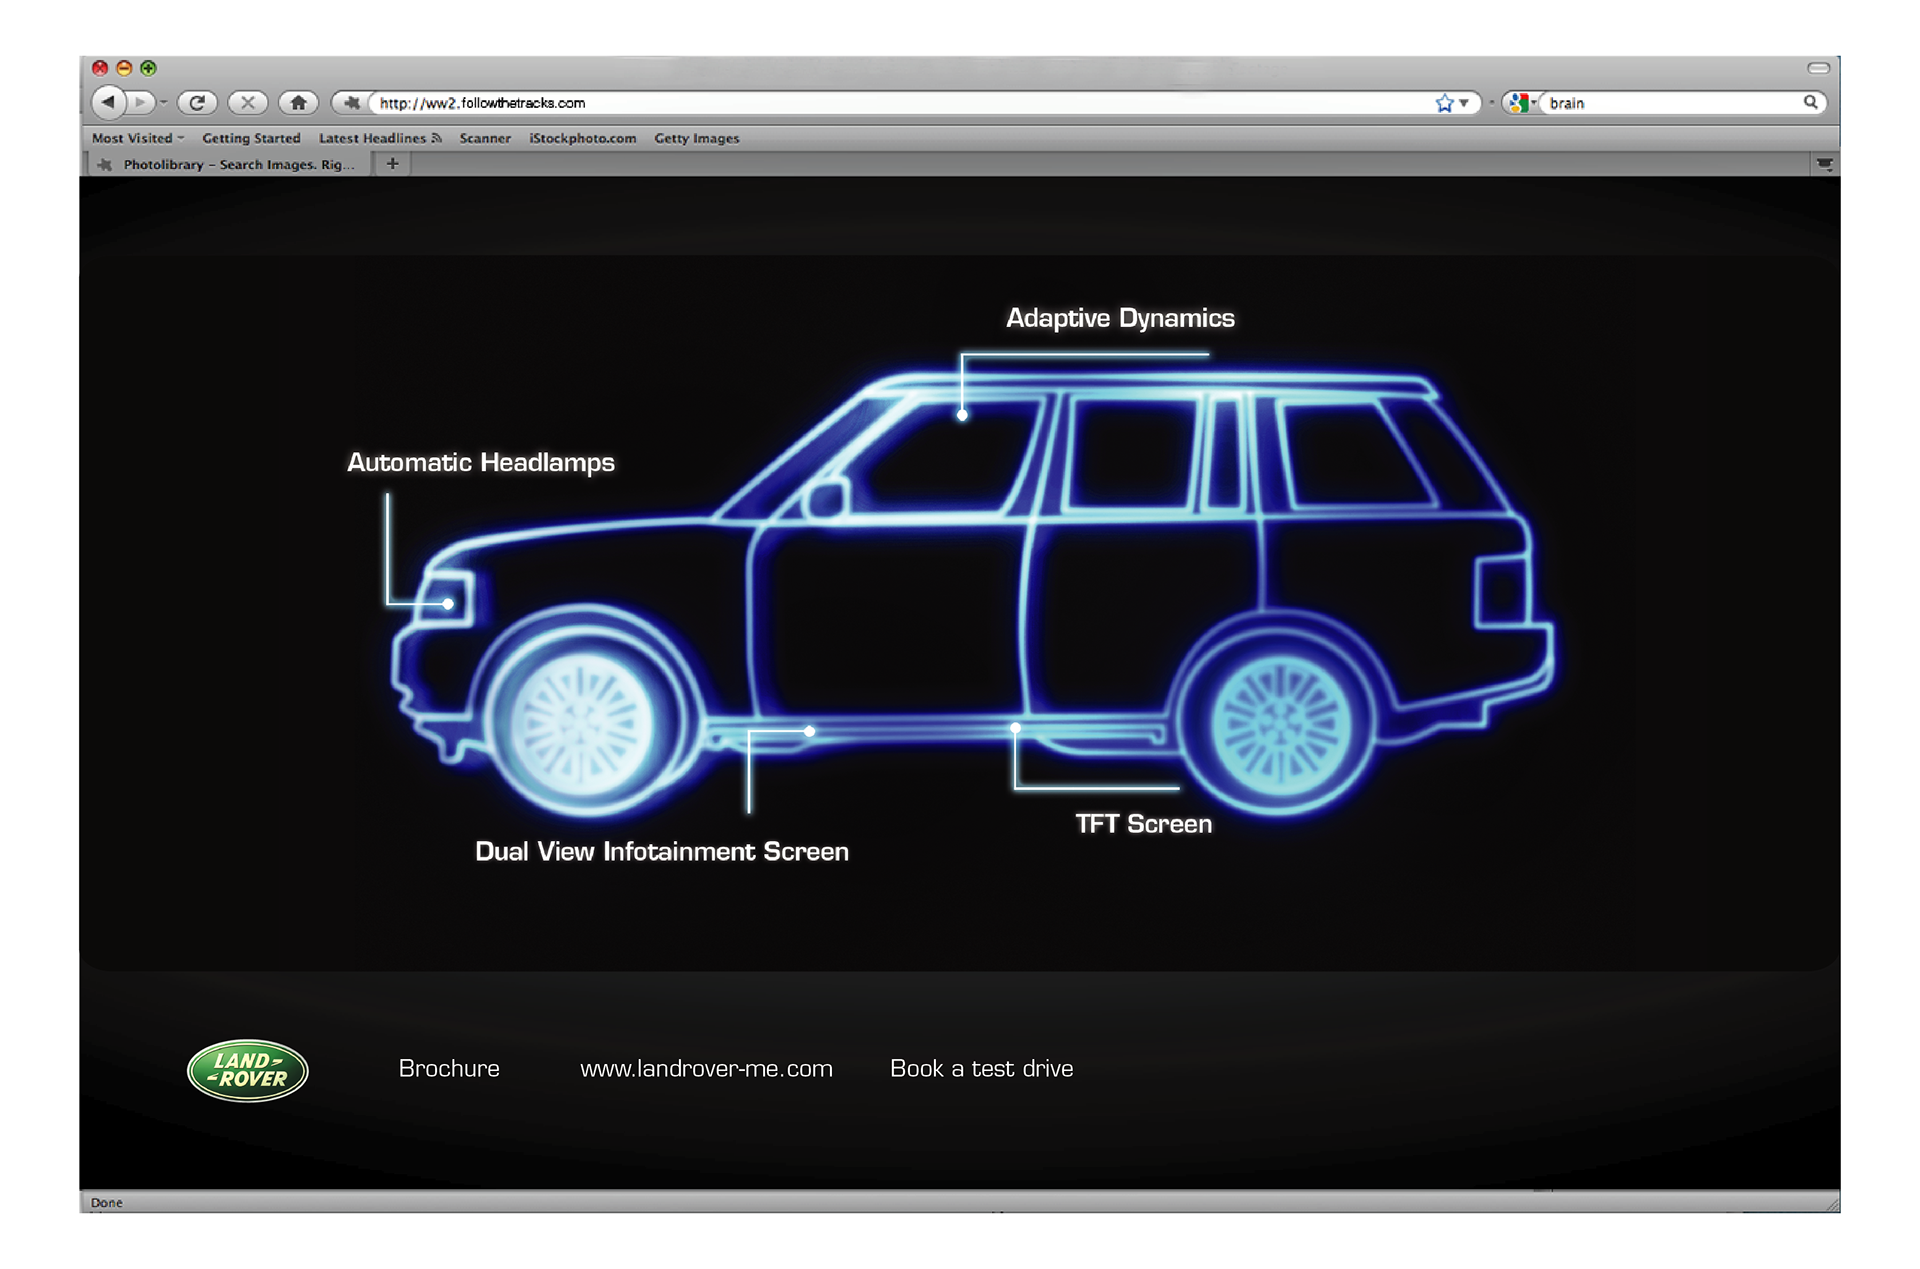Click the Dual View Infotainment Screen label

click(662, 851)
